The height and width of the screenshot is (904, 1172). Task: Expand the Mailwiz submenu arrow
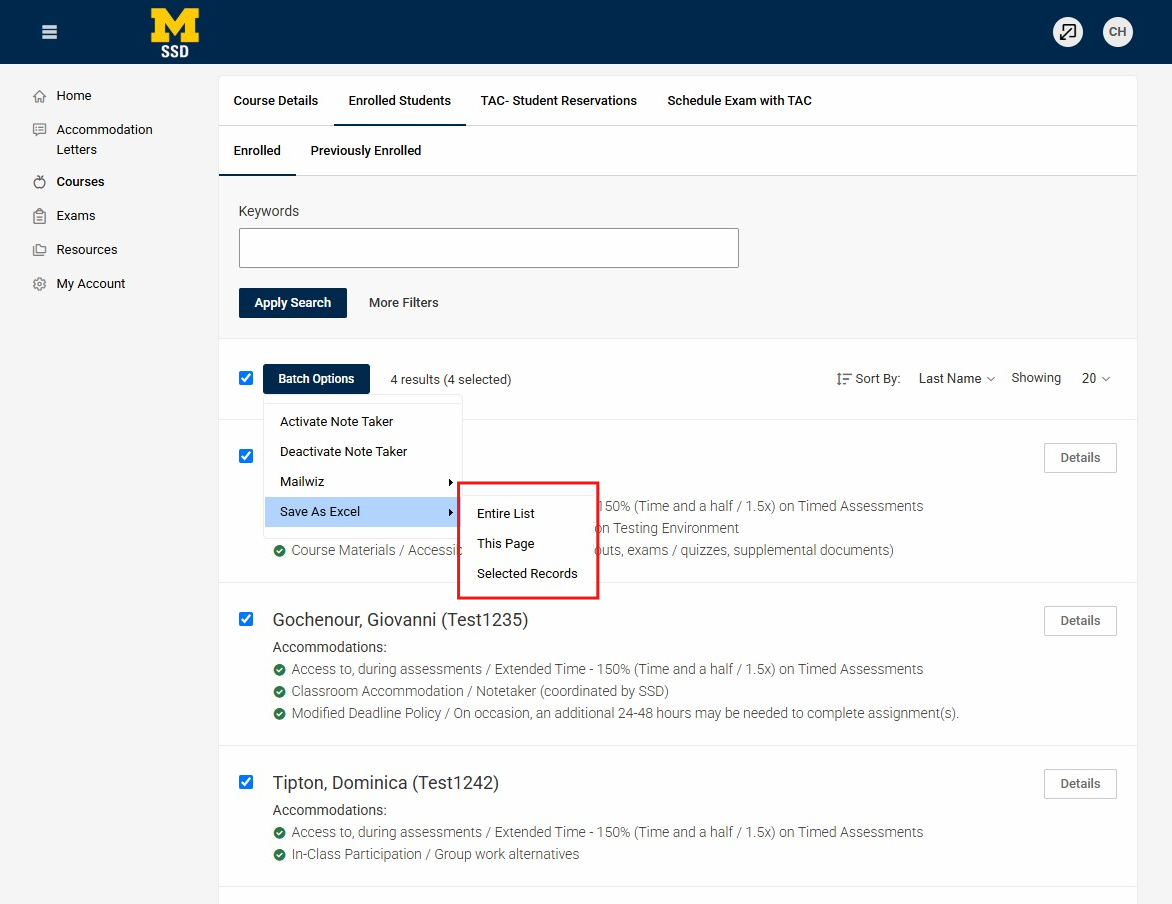451,482
